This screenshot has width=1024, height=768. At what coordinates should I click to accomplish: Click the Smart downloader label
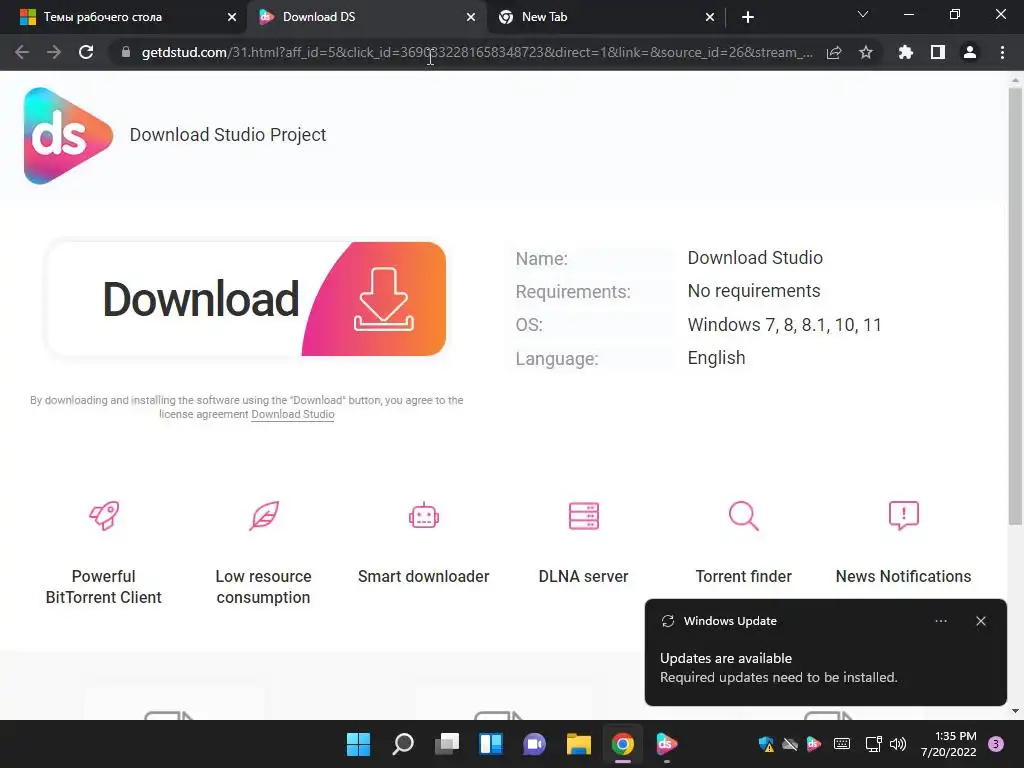(x=423, y=577)
